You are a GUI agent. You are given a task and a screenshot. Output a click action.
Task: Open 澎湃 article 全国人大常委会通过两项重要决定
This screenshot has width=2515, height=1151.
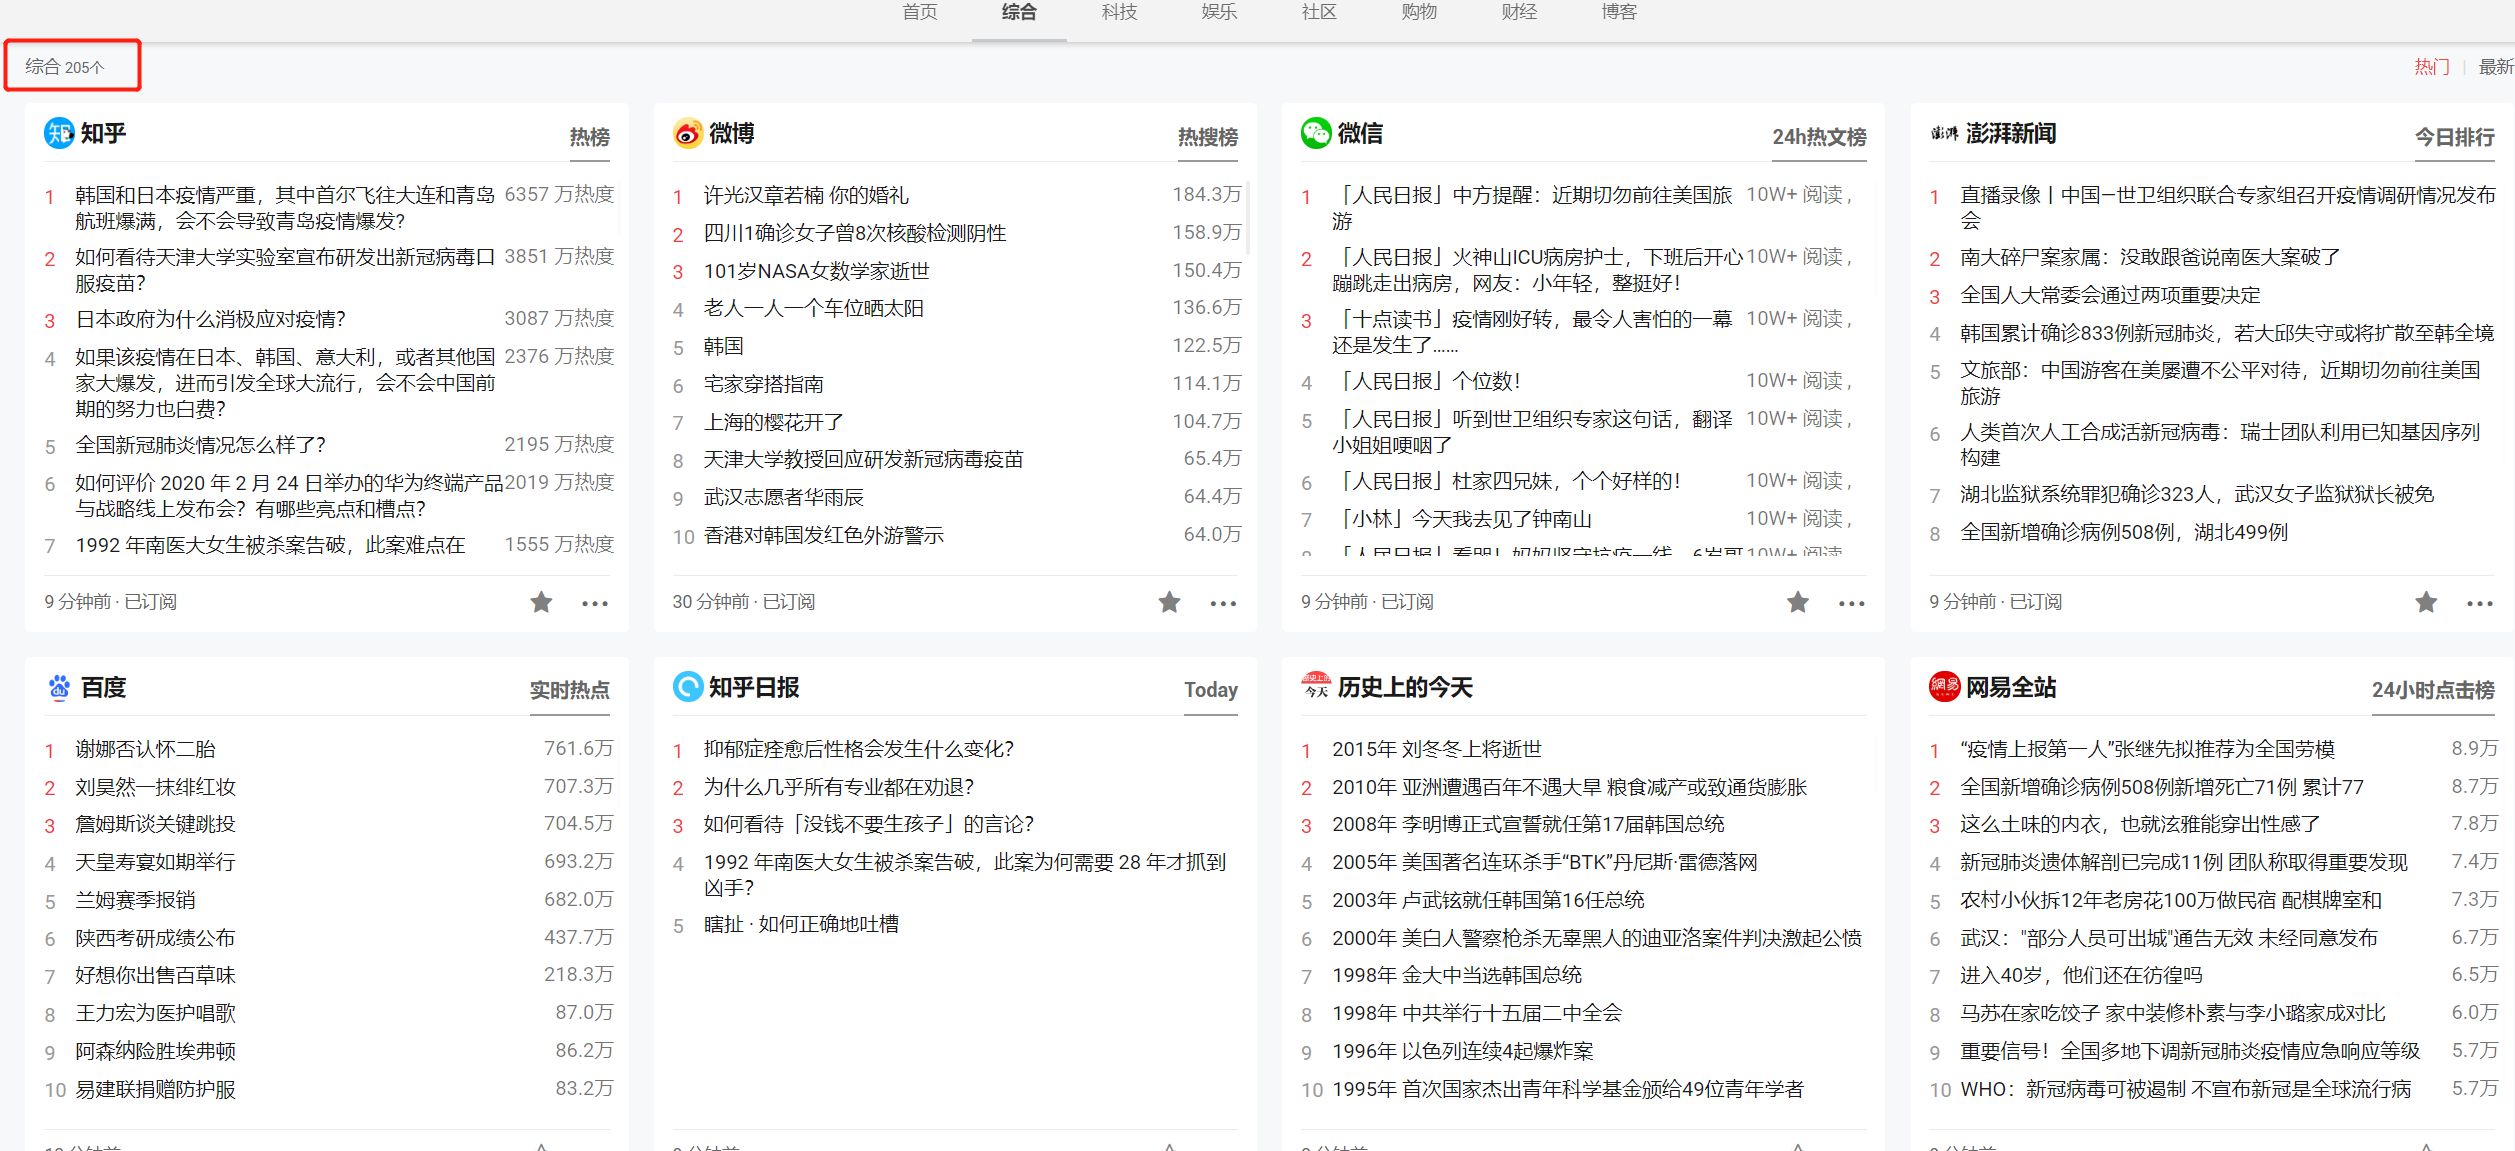pyautogui.click(x=2110, y=295)
